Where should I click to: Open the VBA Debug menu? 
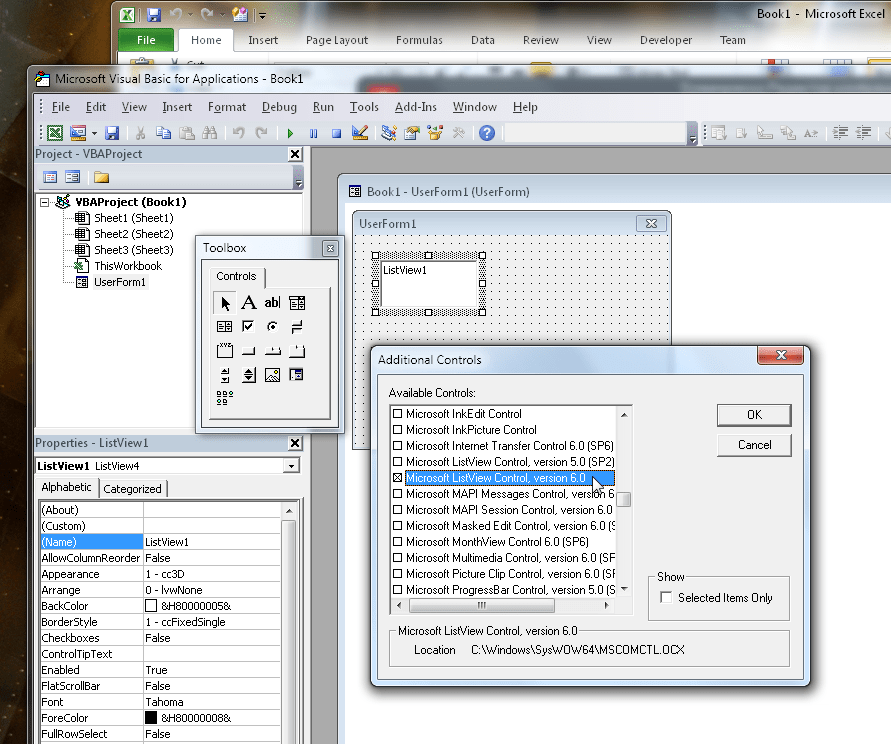click(279, 107)
